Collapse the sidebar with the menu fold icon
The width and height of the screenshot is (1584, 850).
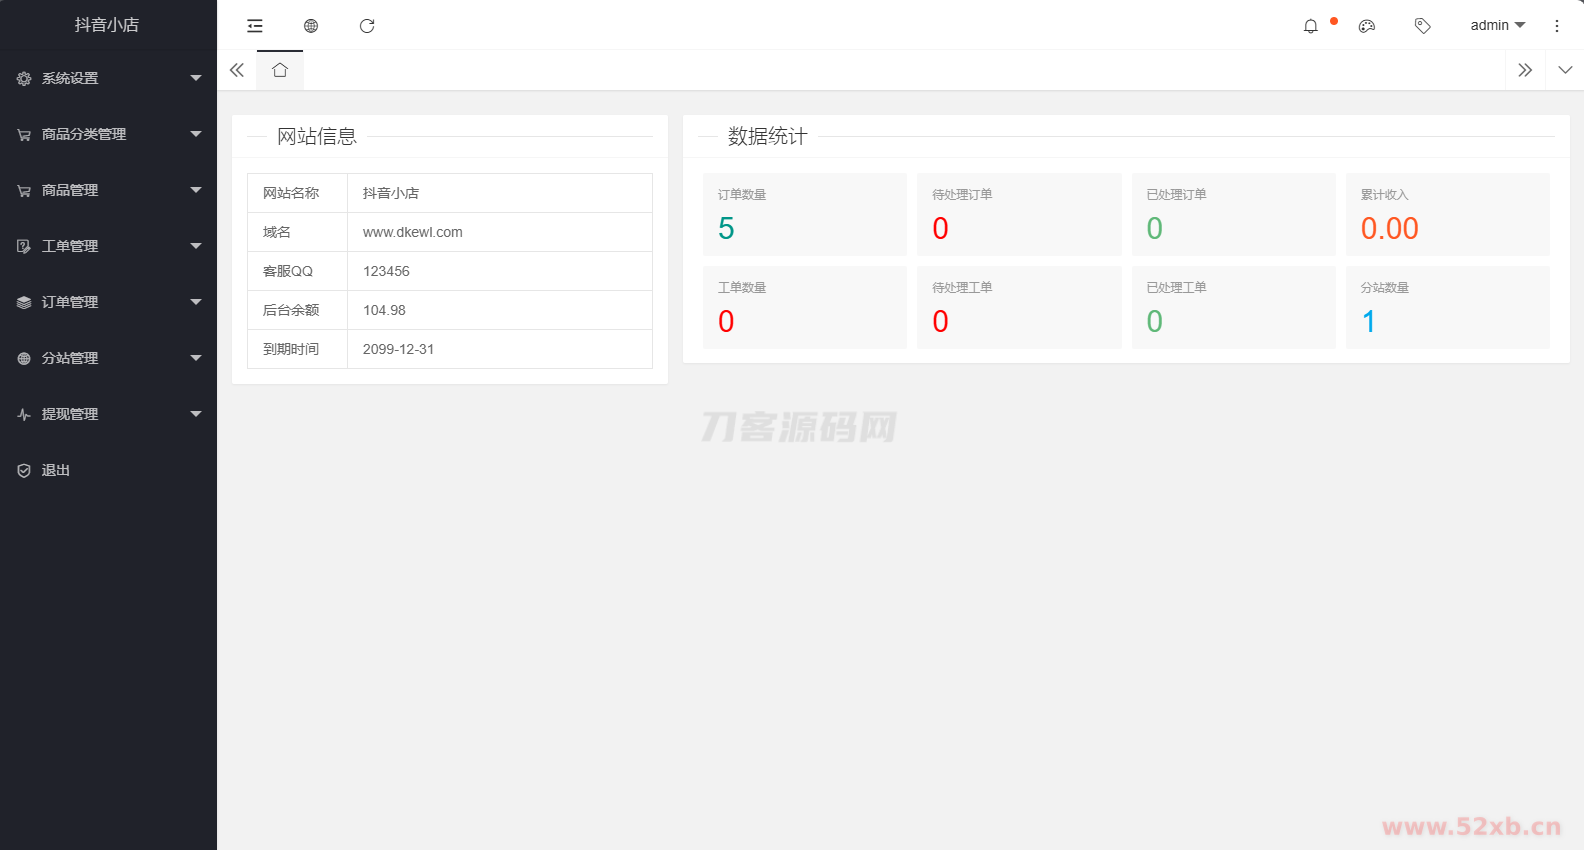pyautogui.click(x=255, y=26)
